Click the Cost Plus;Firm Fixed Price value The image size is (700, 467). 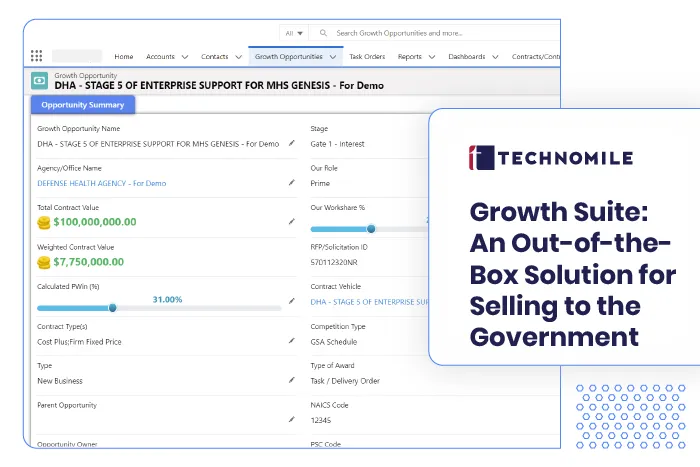pyautogui.click(x=79, y=342)
